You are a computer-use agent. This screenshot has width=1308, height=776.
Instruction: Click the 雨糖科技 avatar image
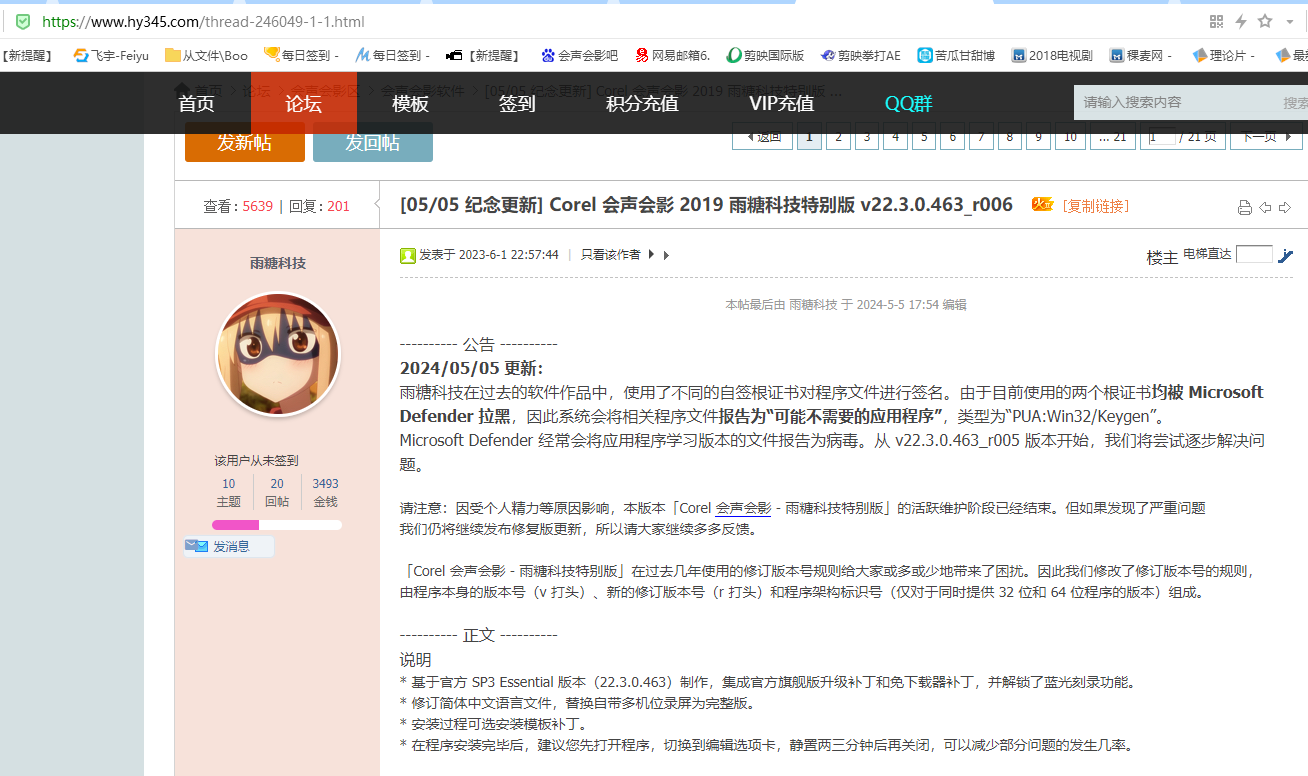coord(278,354)
